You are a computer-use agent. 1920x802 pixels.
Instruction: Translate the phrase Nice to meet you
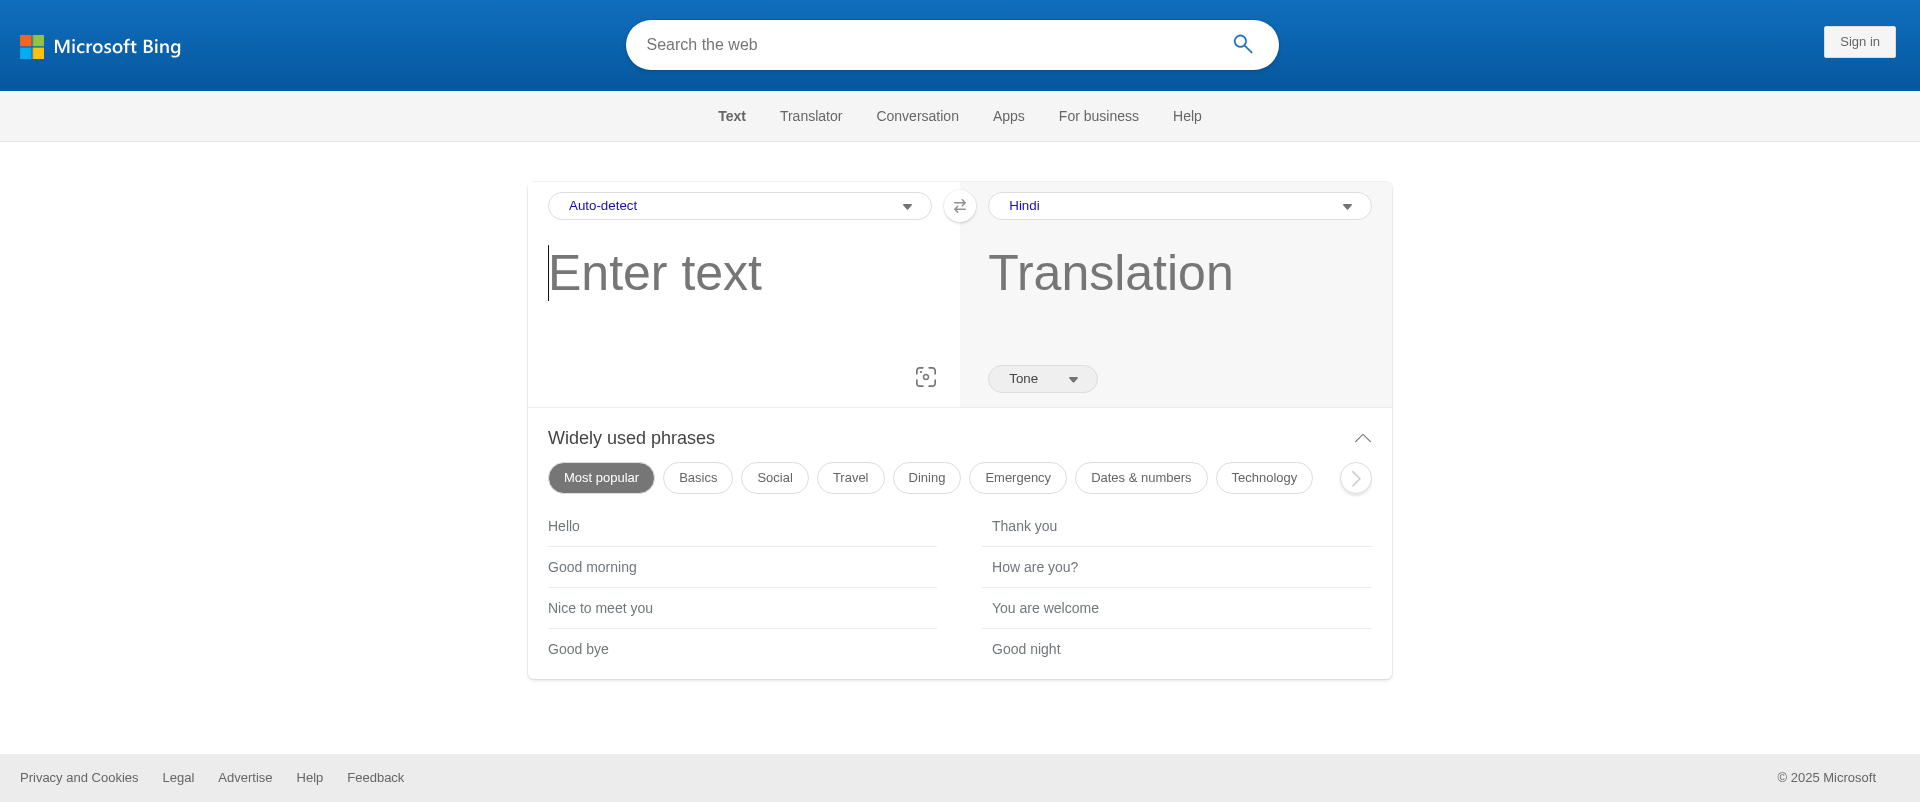[x=742, y=608]
